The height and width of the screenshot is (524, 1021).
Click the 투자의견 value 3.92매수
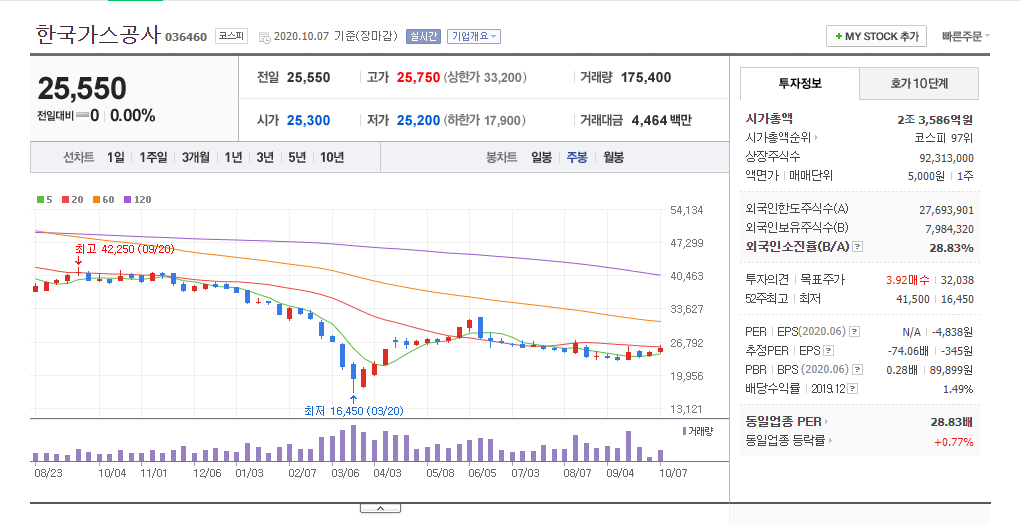pyautogui.click(x=907, y=280)
